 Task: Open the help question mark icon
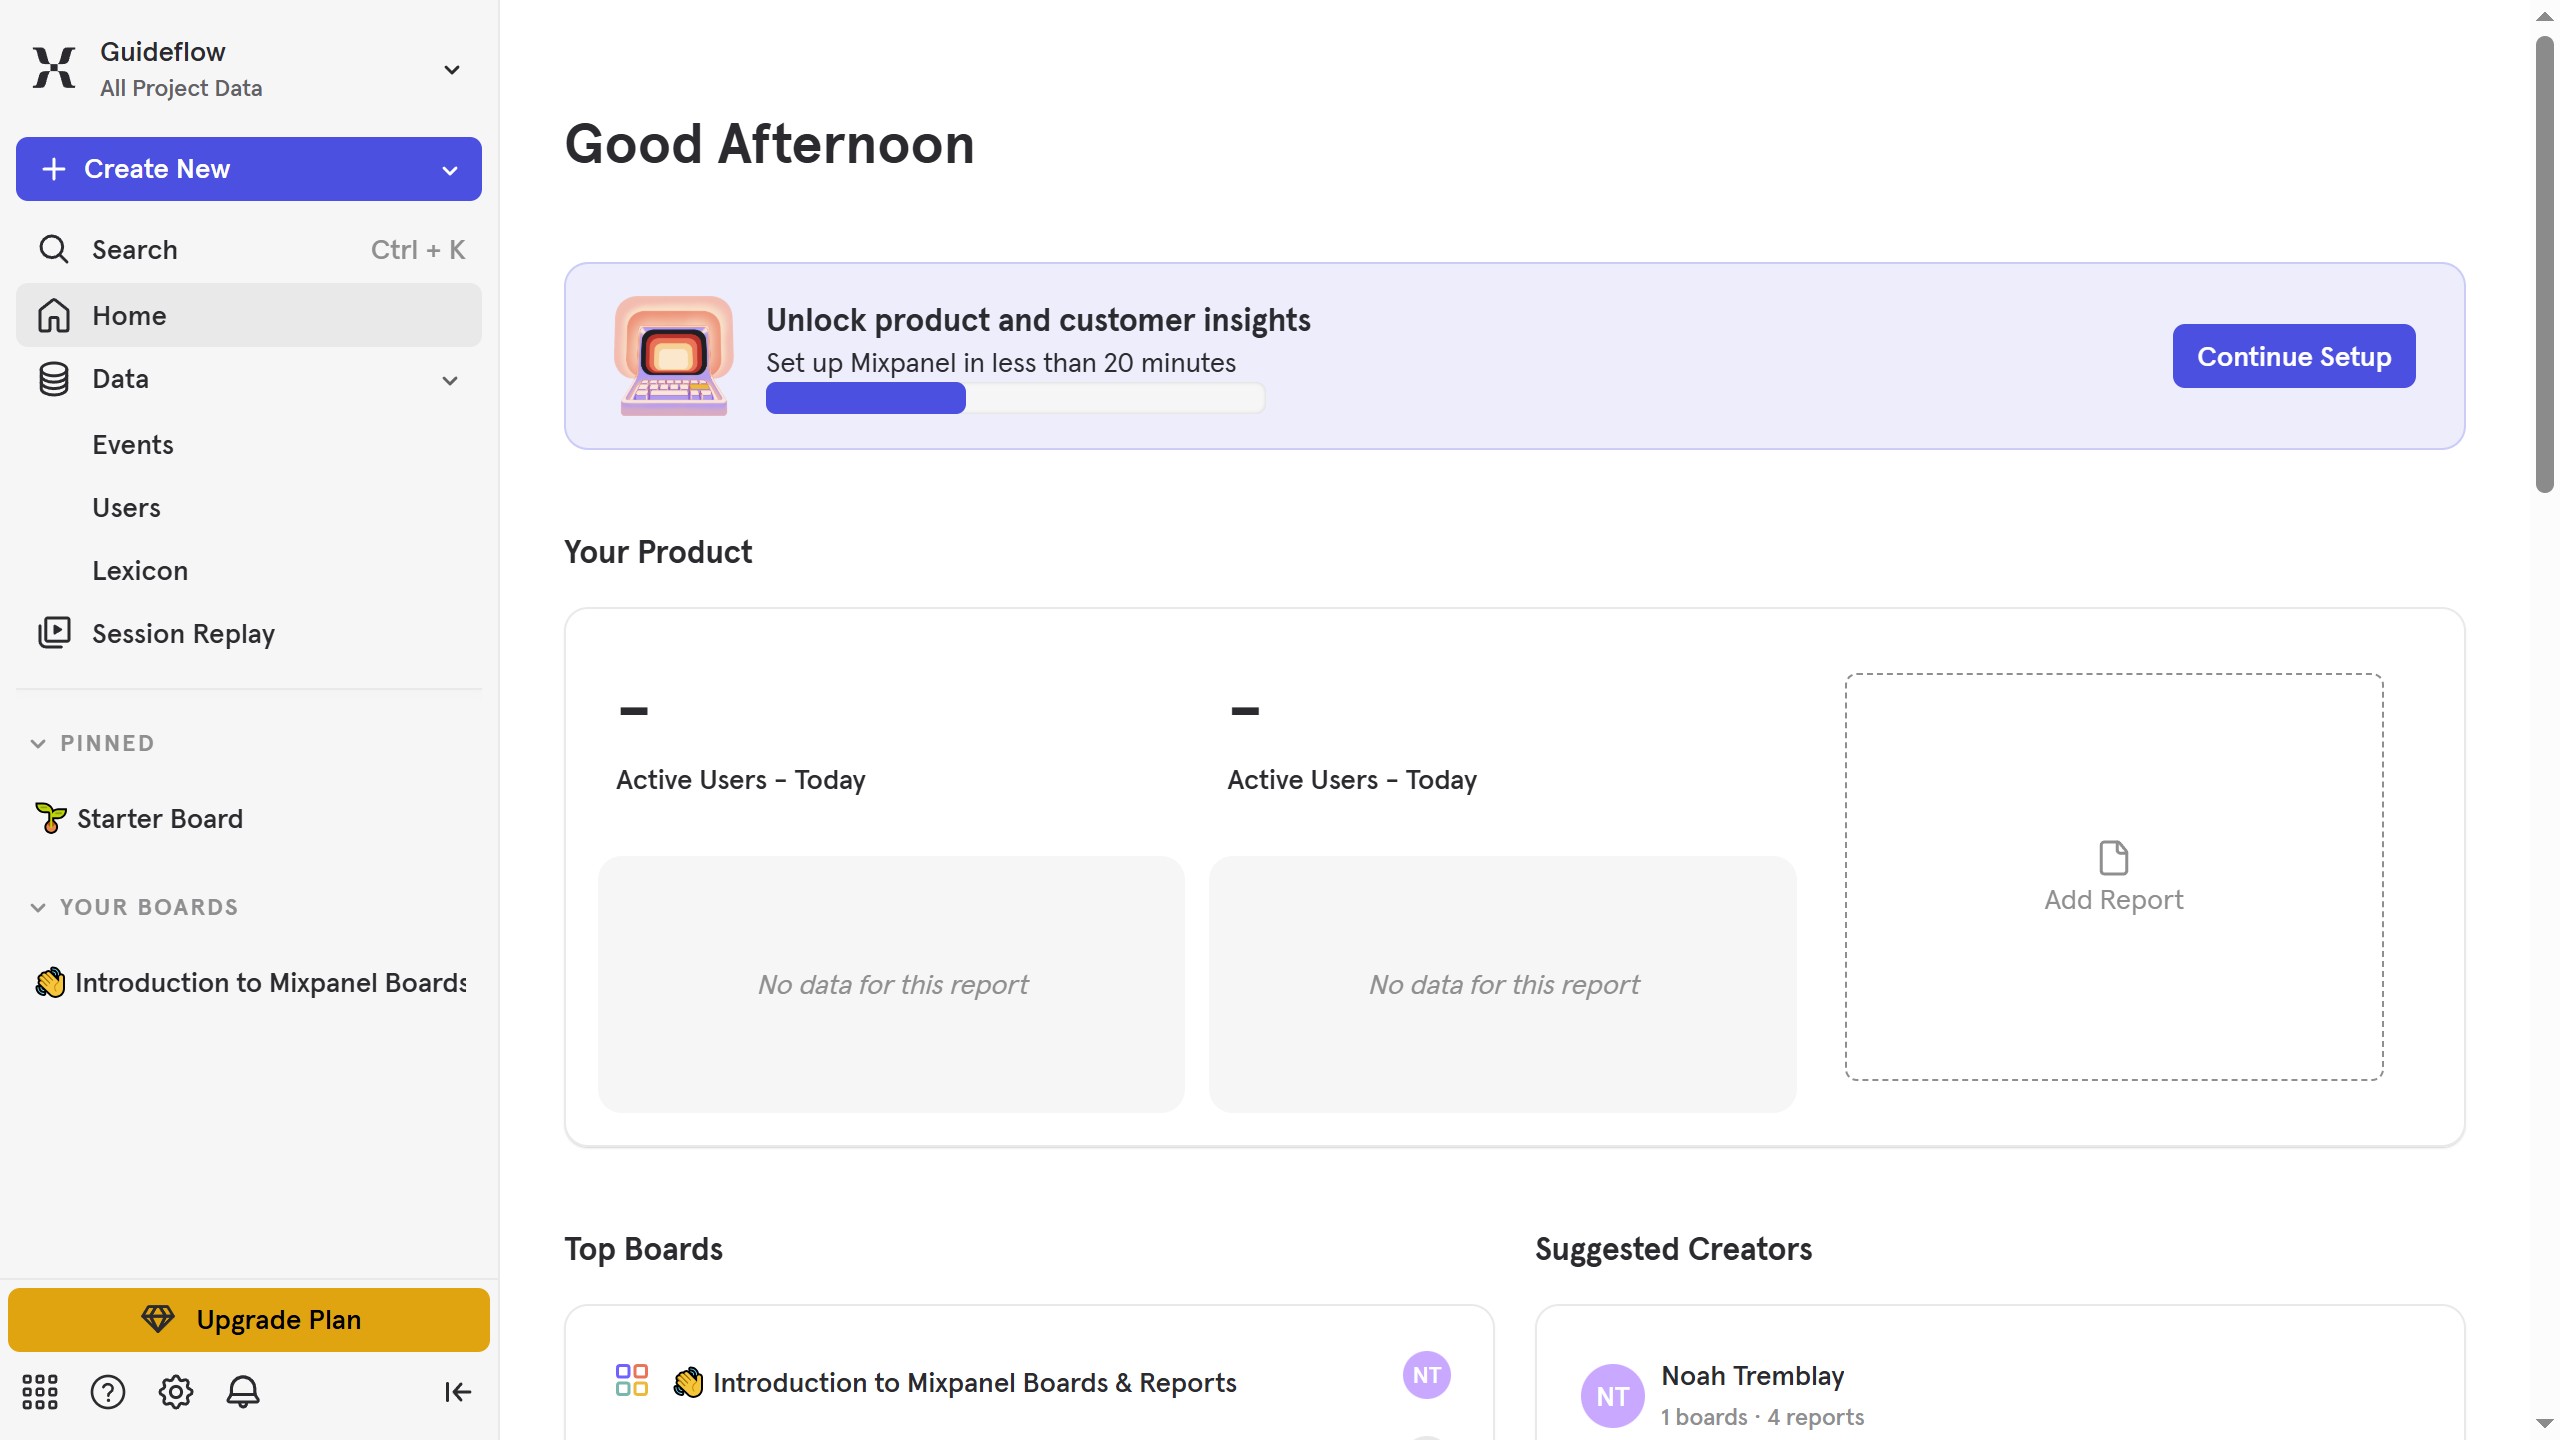(x=108, y=1392)
